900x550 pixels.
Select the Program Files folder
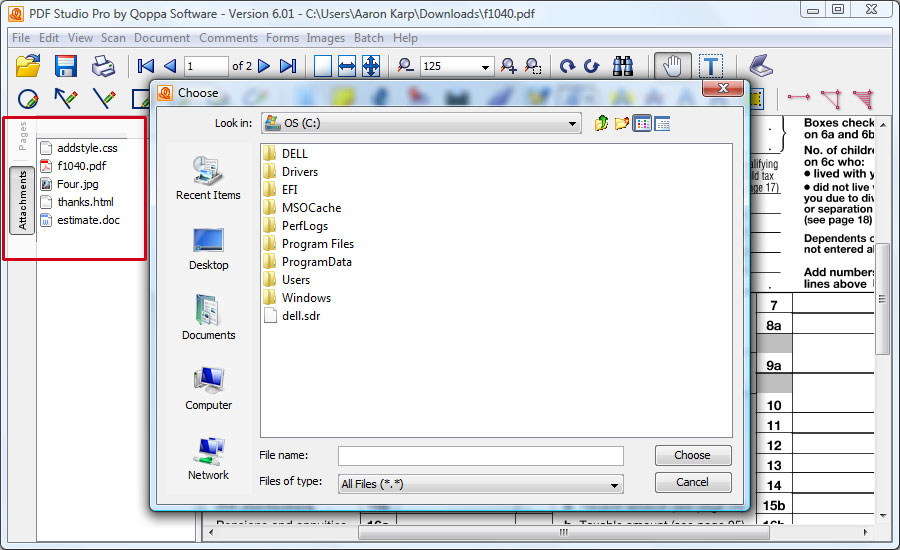coord(309,244)
